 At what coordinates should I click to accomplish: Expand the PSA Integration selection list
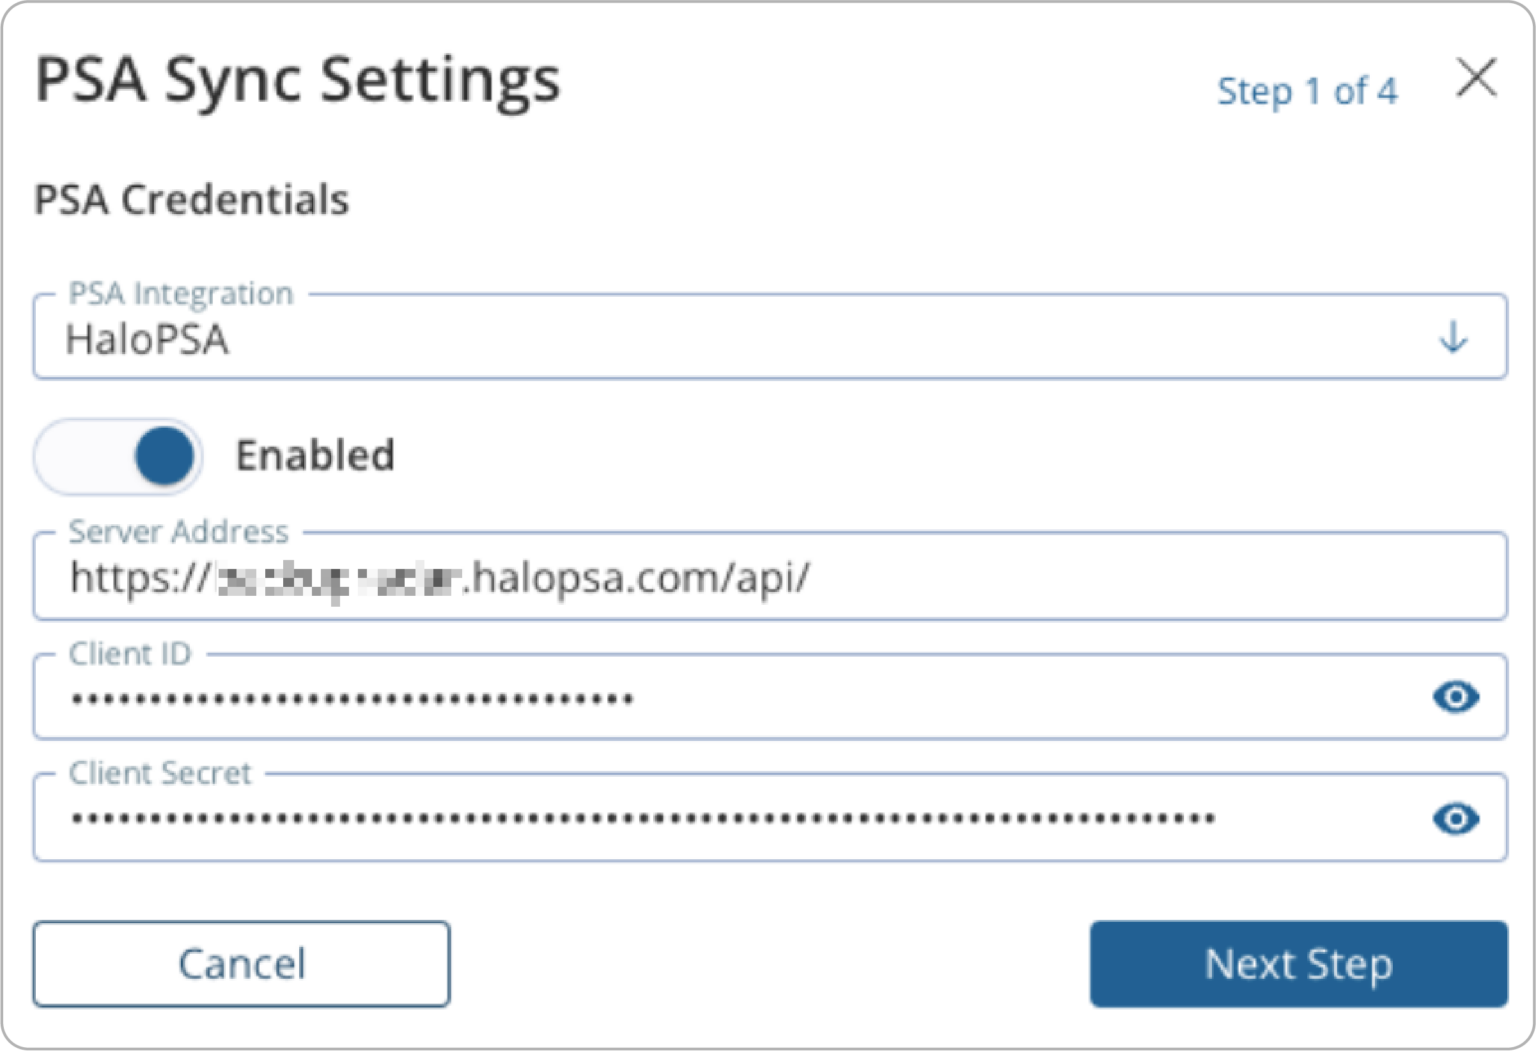coord(1451,338)
